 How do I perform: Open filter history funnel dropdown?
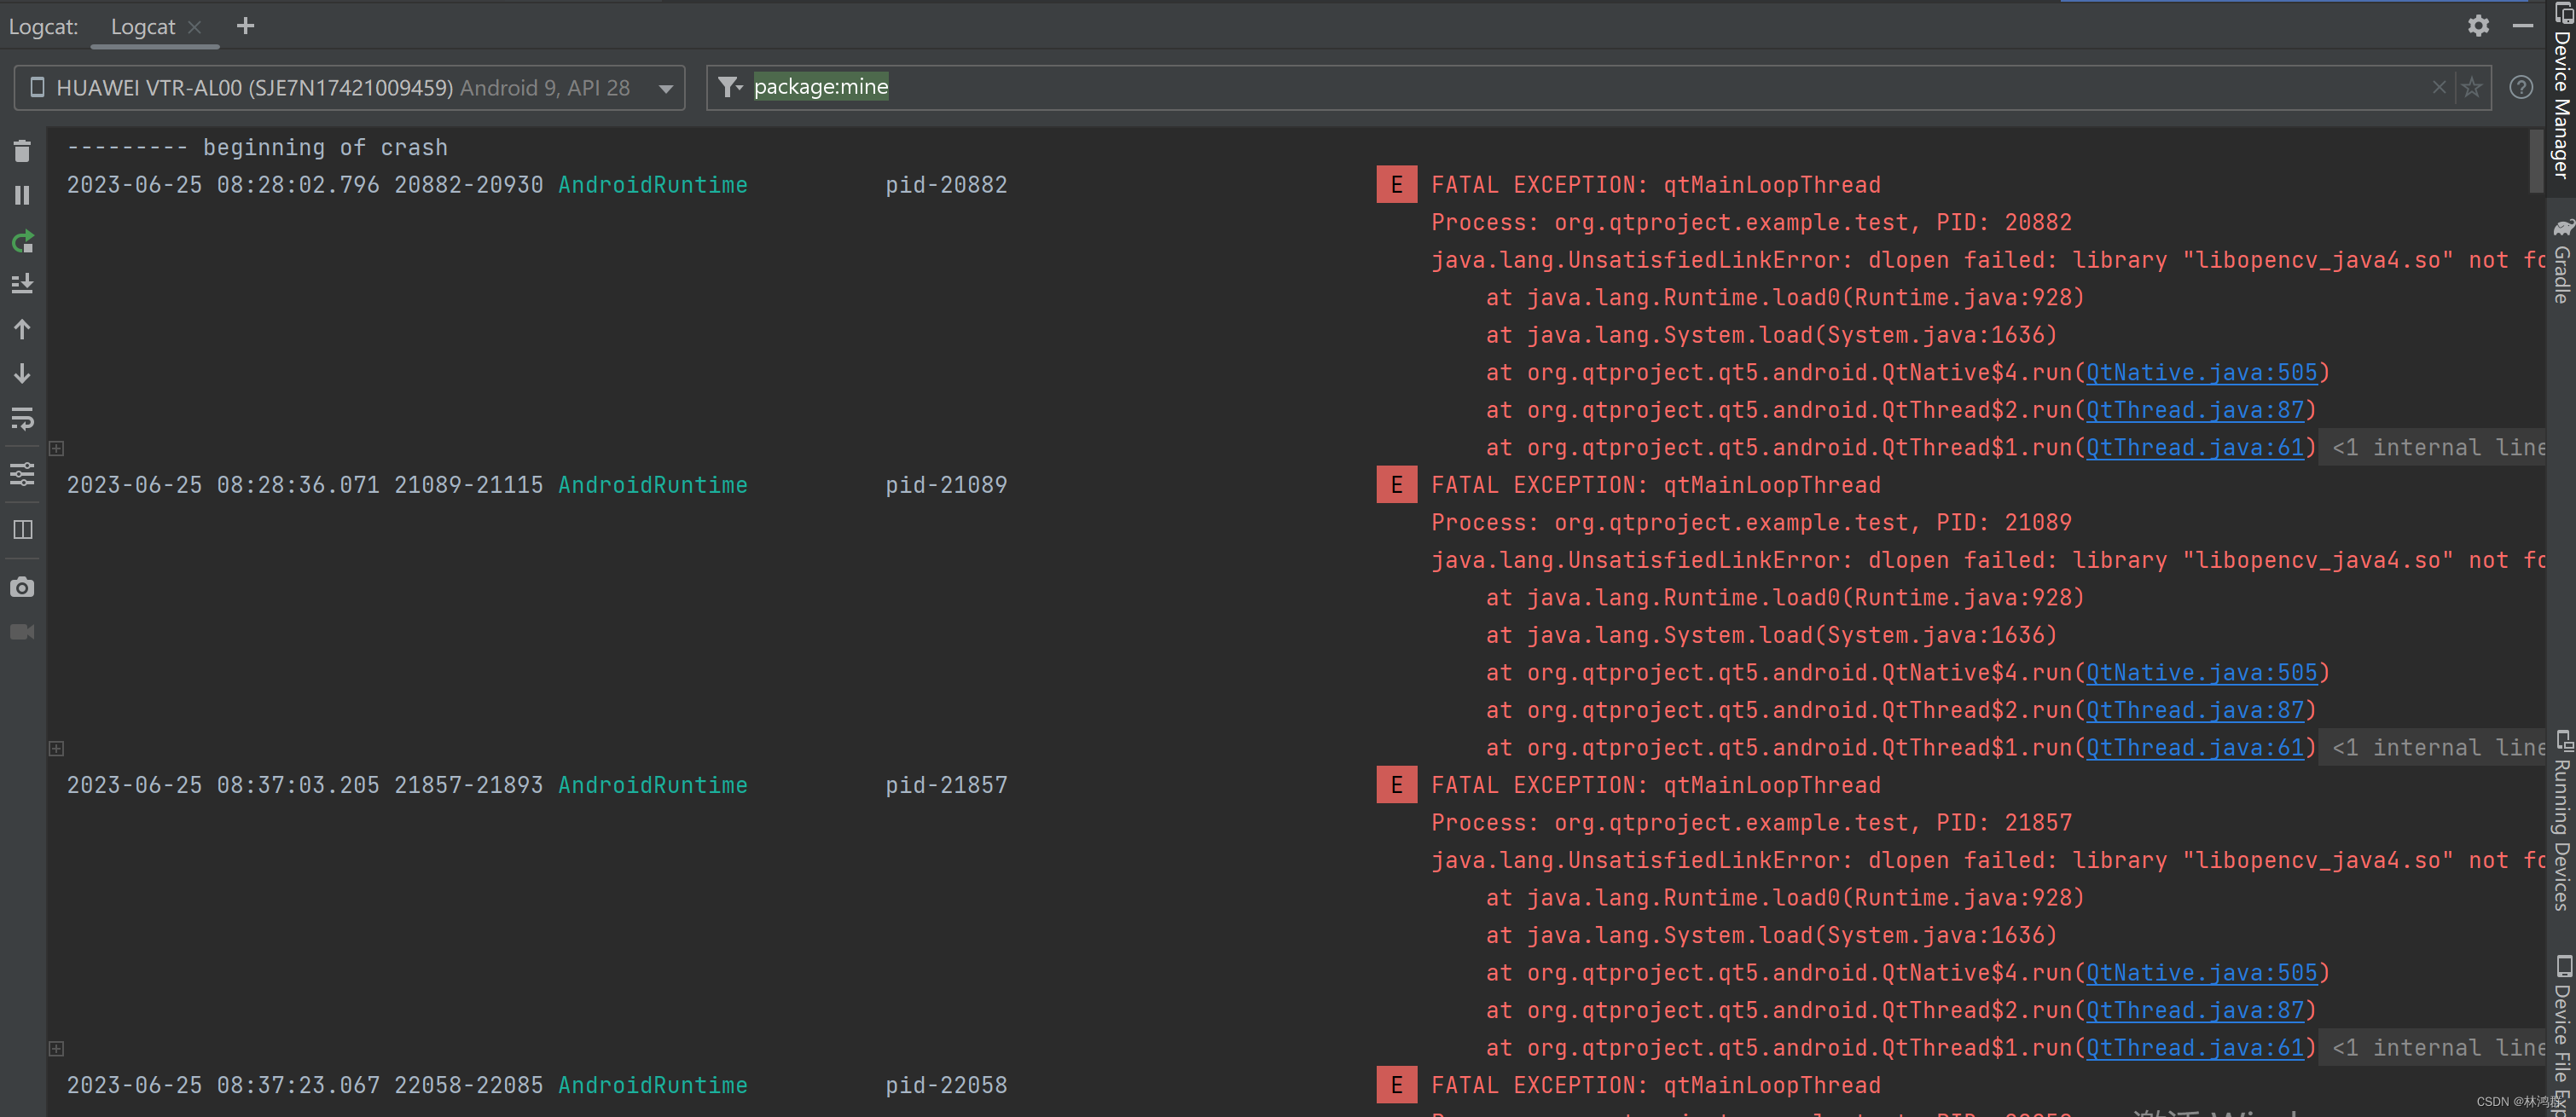731,87
